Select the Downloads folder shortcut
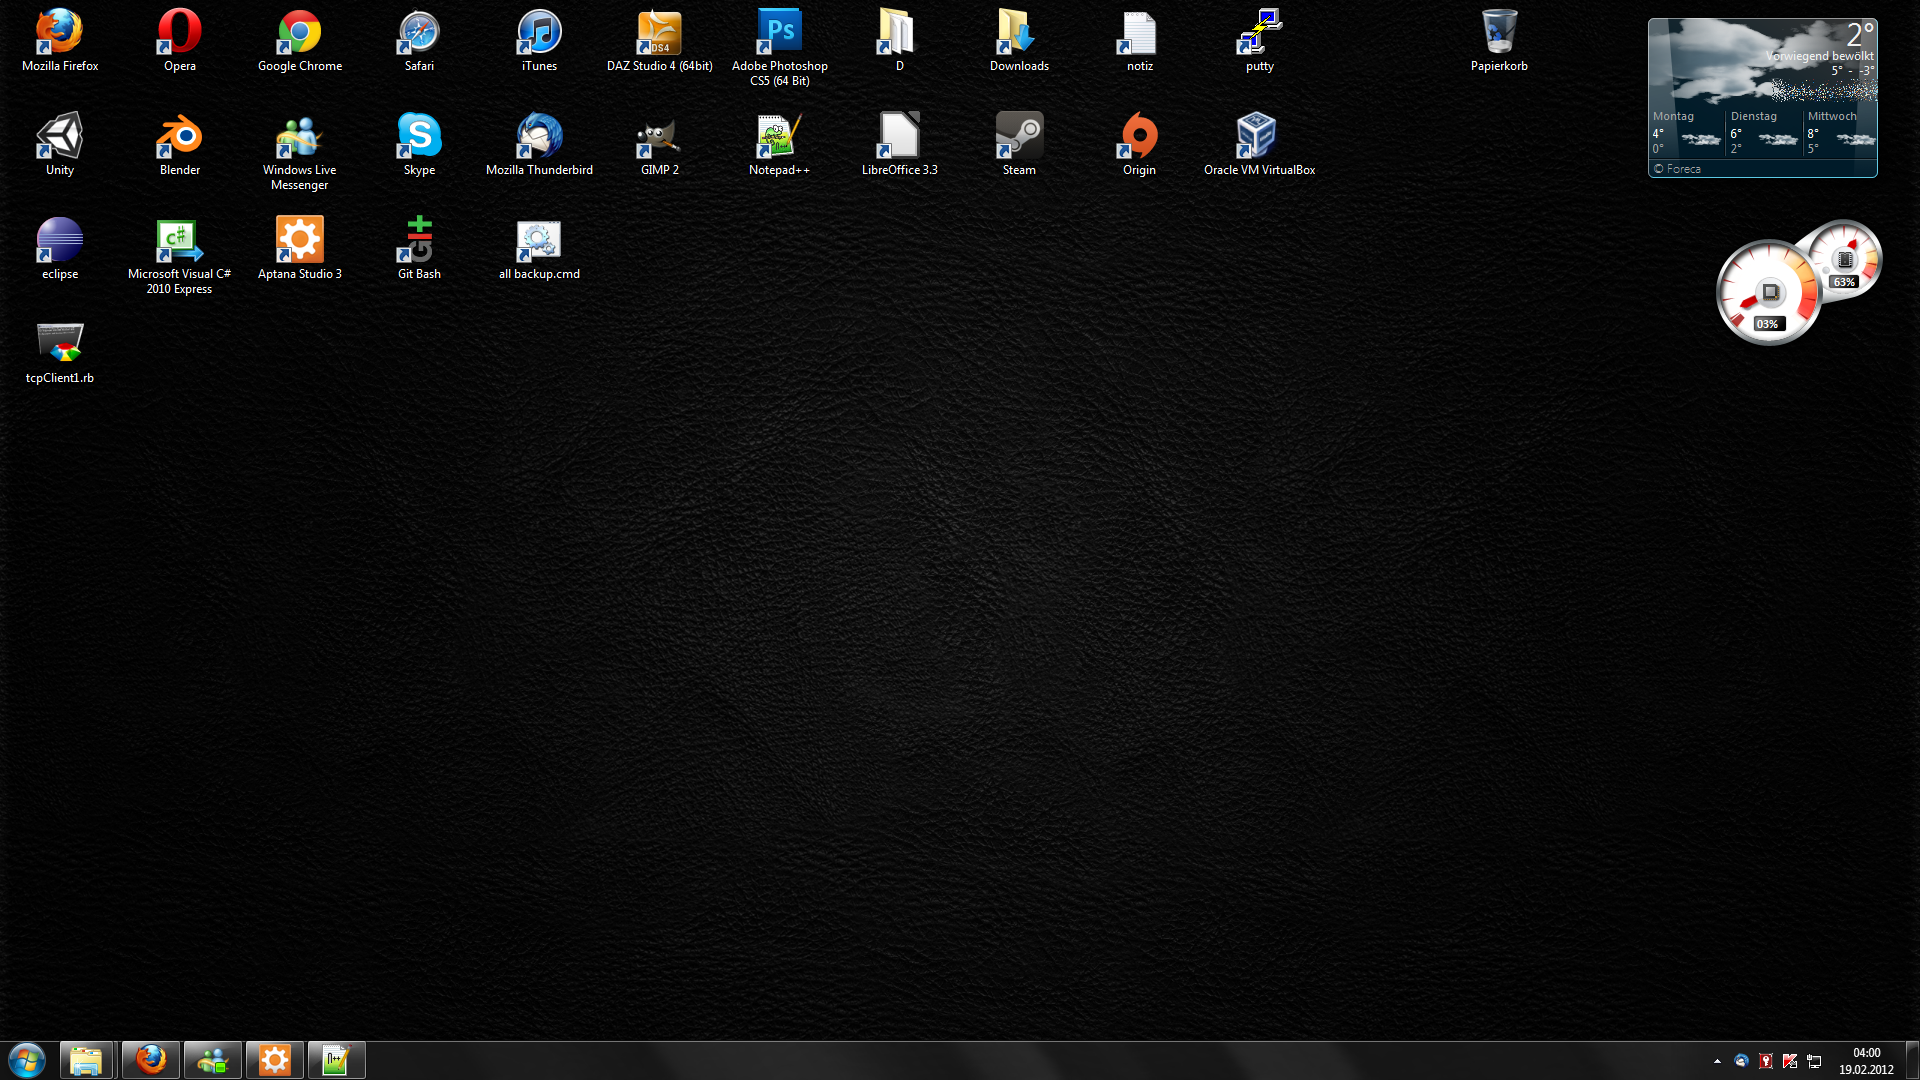1920x1080 pixels. click(1019, 41)
